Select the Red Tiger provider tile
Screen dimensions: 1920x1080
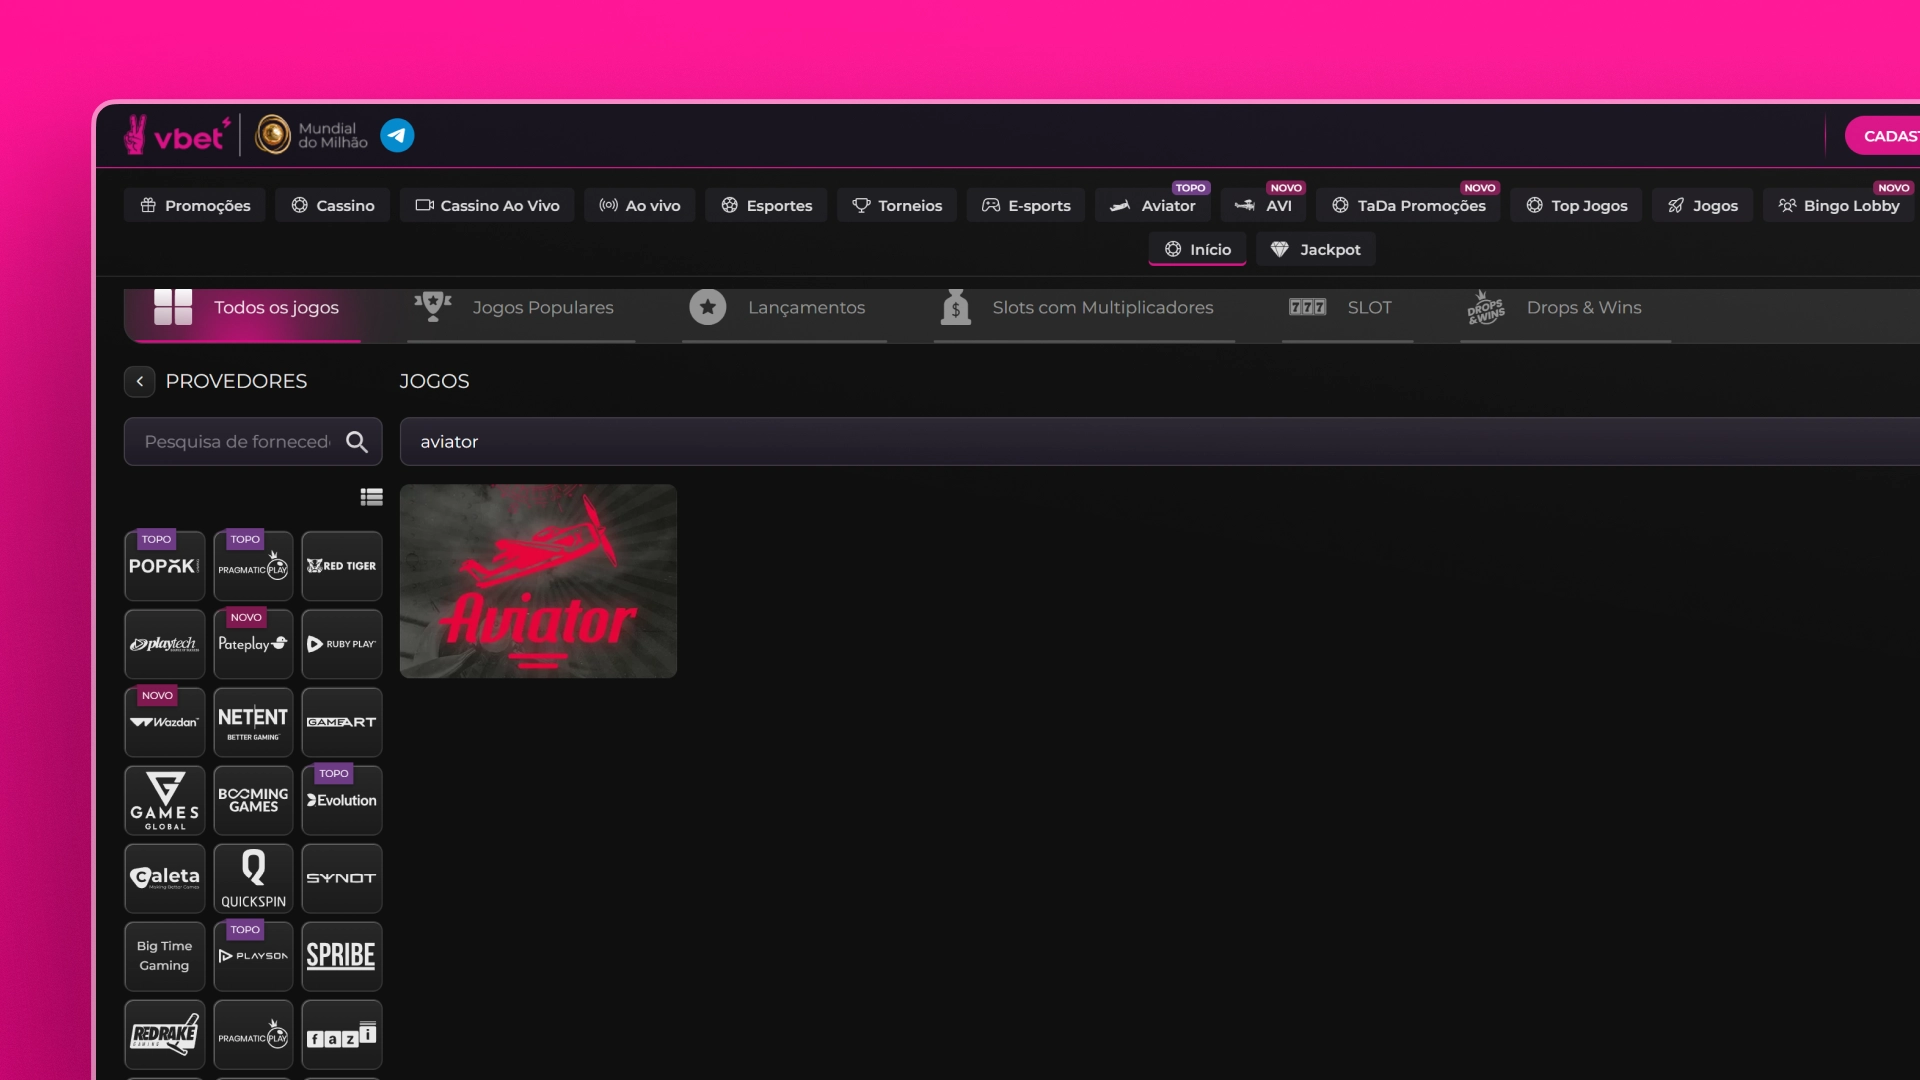[342, 566]
